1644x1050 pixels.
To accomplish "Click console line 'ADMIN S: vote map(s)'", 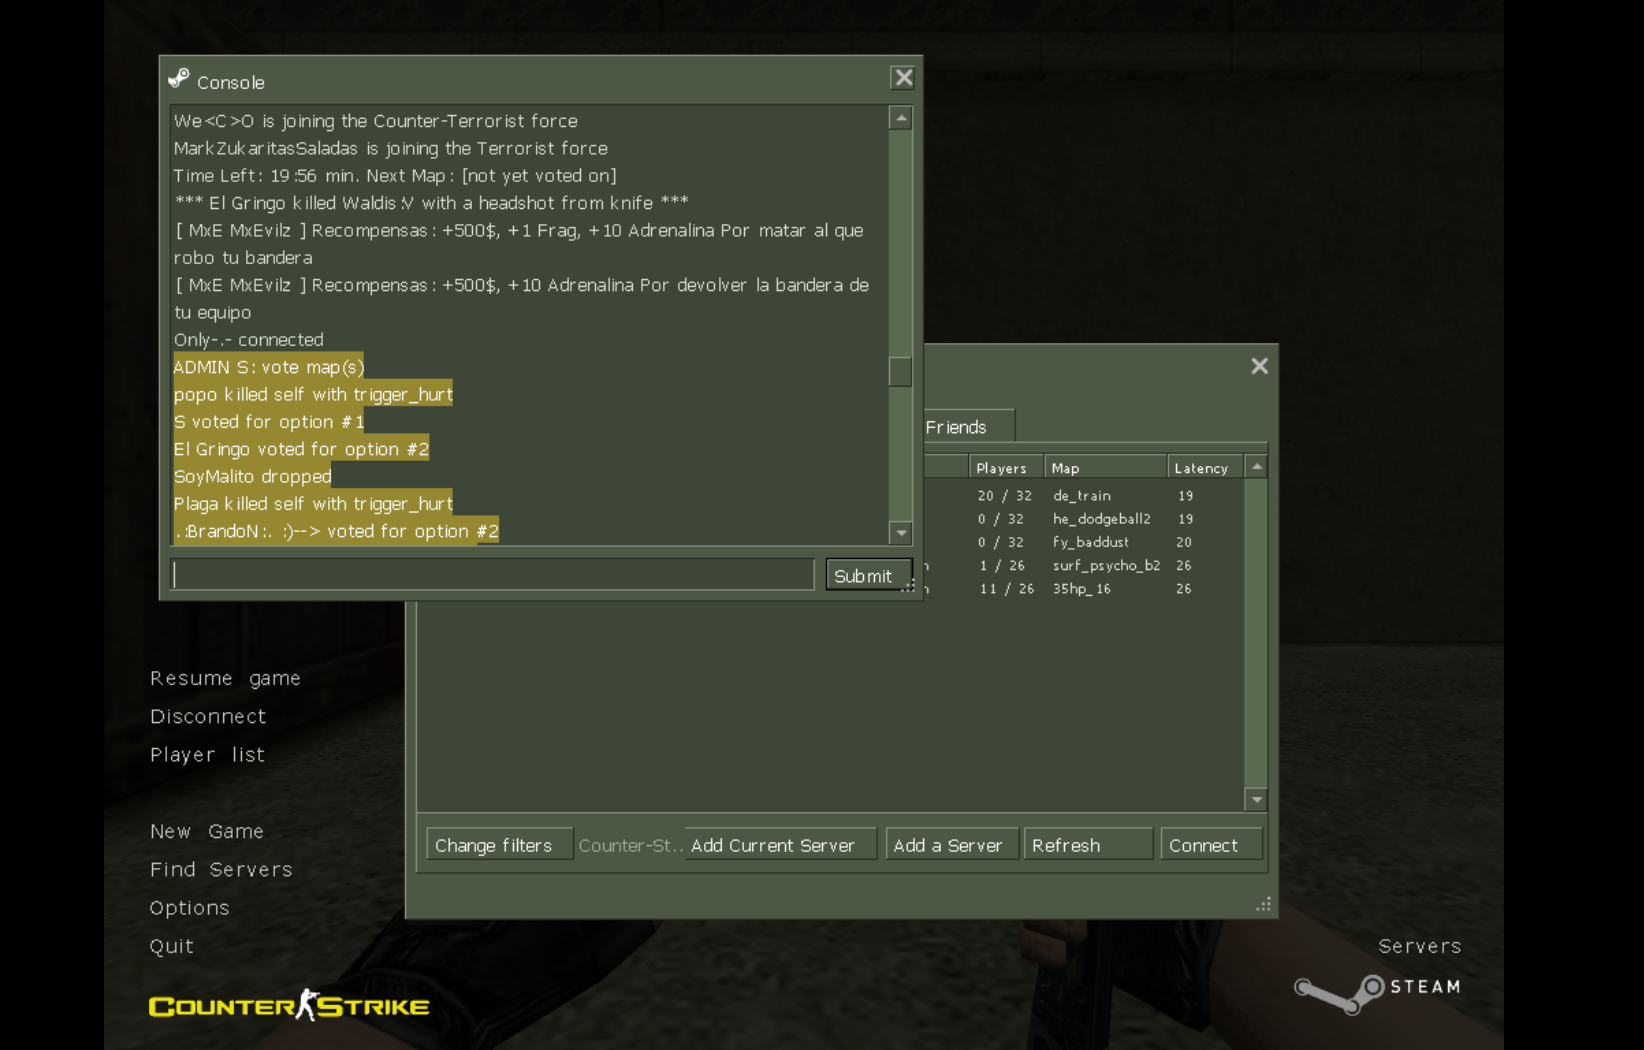I will click(x=269, y=367).
